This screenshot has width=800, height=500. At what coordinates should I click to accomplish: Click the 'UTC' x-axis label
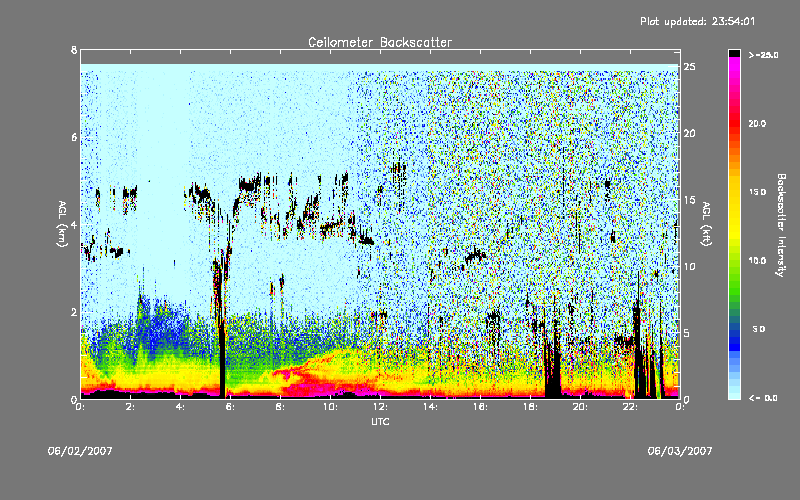[380, 421]
